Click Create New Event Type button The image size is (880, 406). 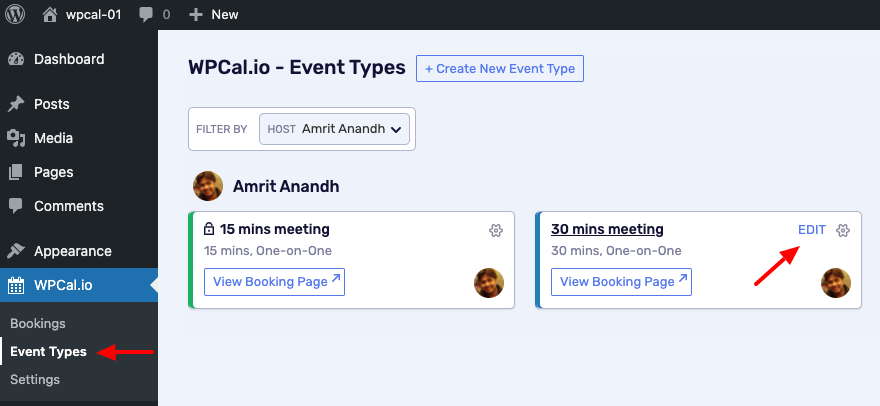tap(499, 69)
